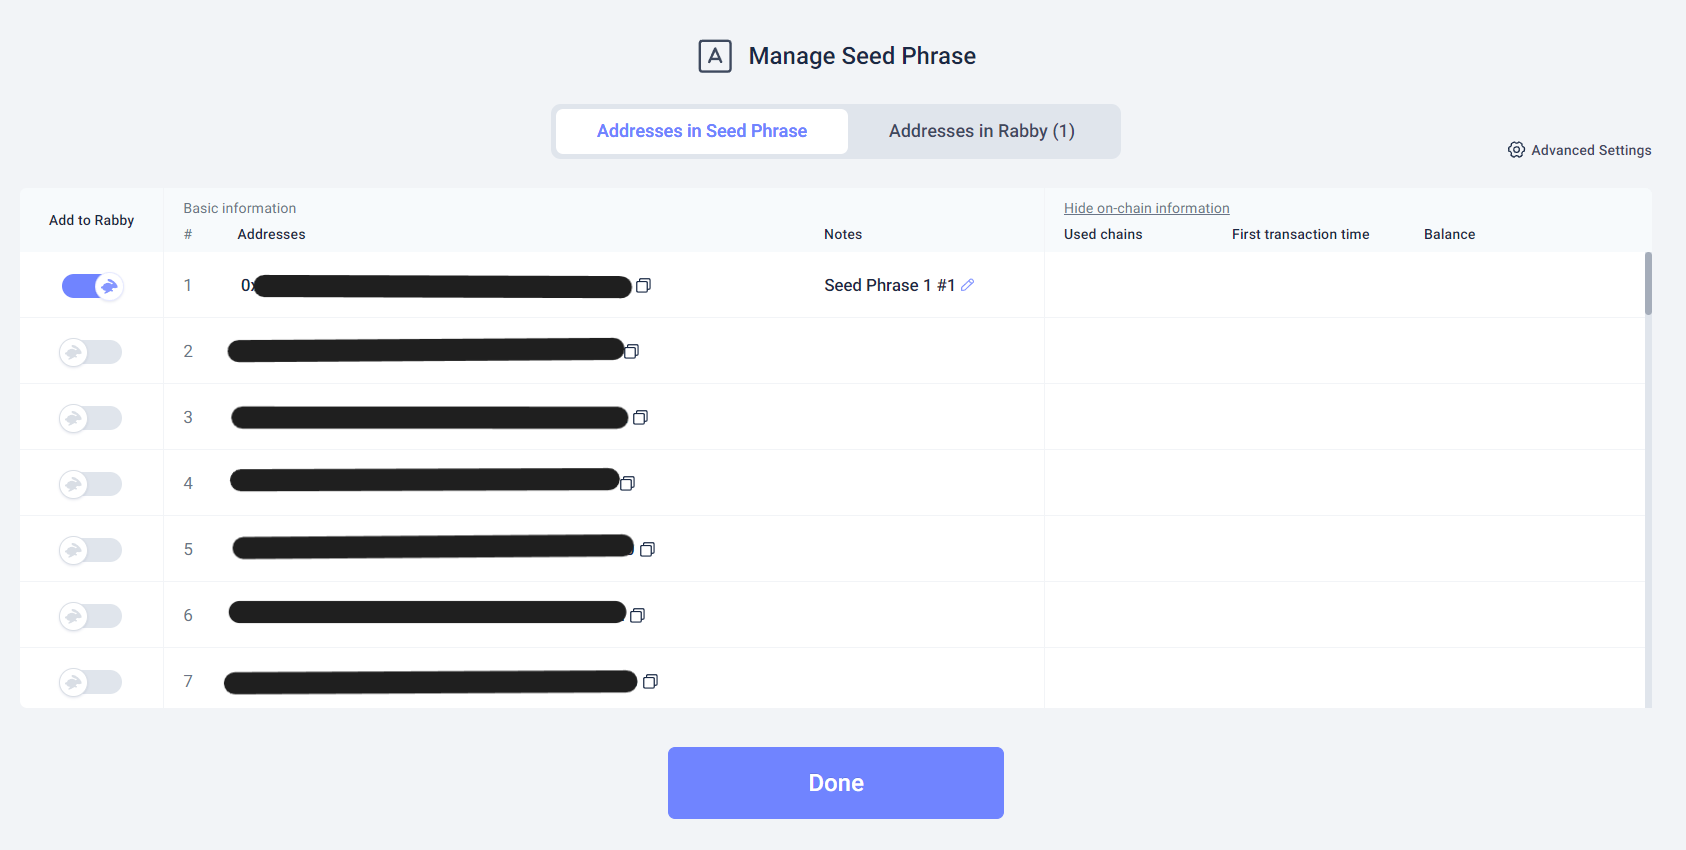The height and width of the screenshot is (850, 1686).
Task: Click Hide on-chain information link
Action: [x=1146, y=208]
